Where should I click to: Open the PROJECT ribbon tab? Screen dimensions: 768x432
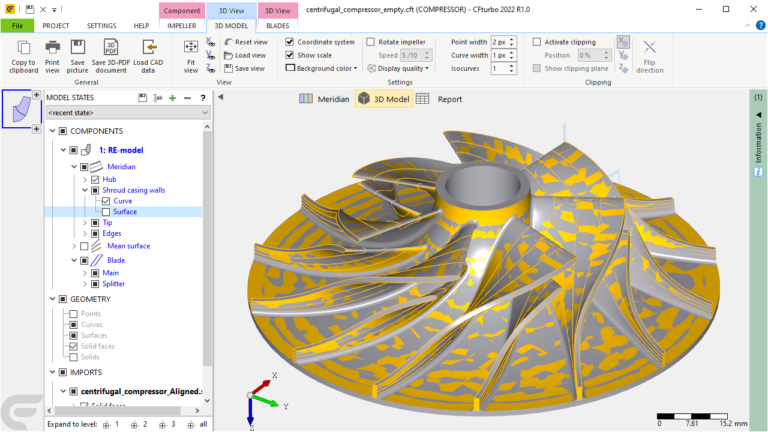[56, 25]
